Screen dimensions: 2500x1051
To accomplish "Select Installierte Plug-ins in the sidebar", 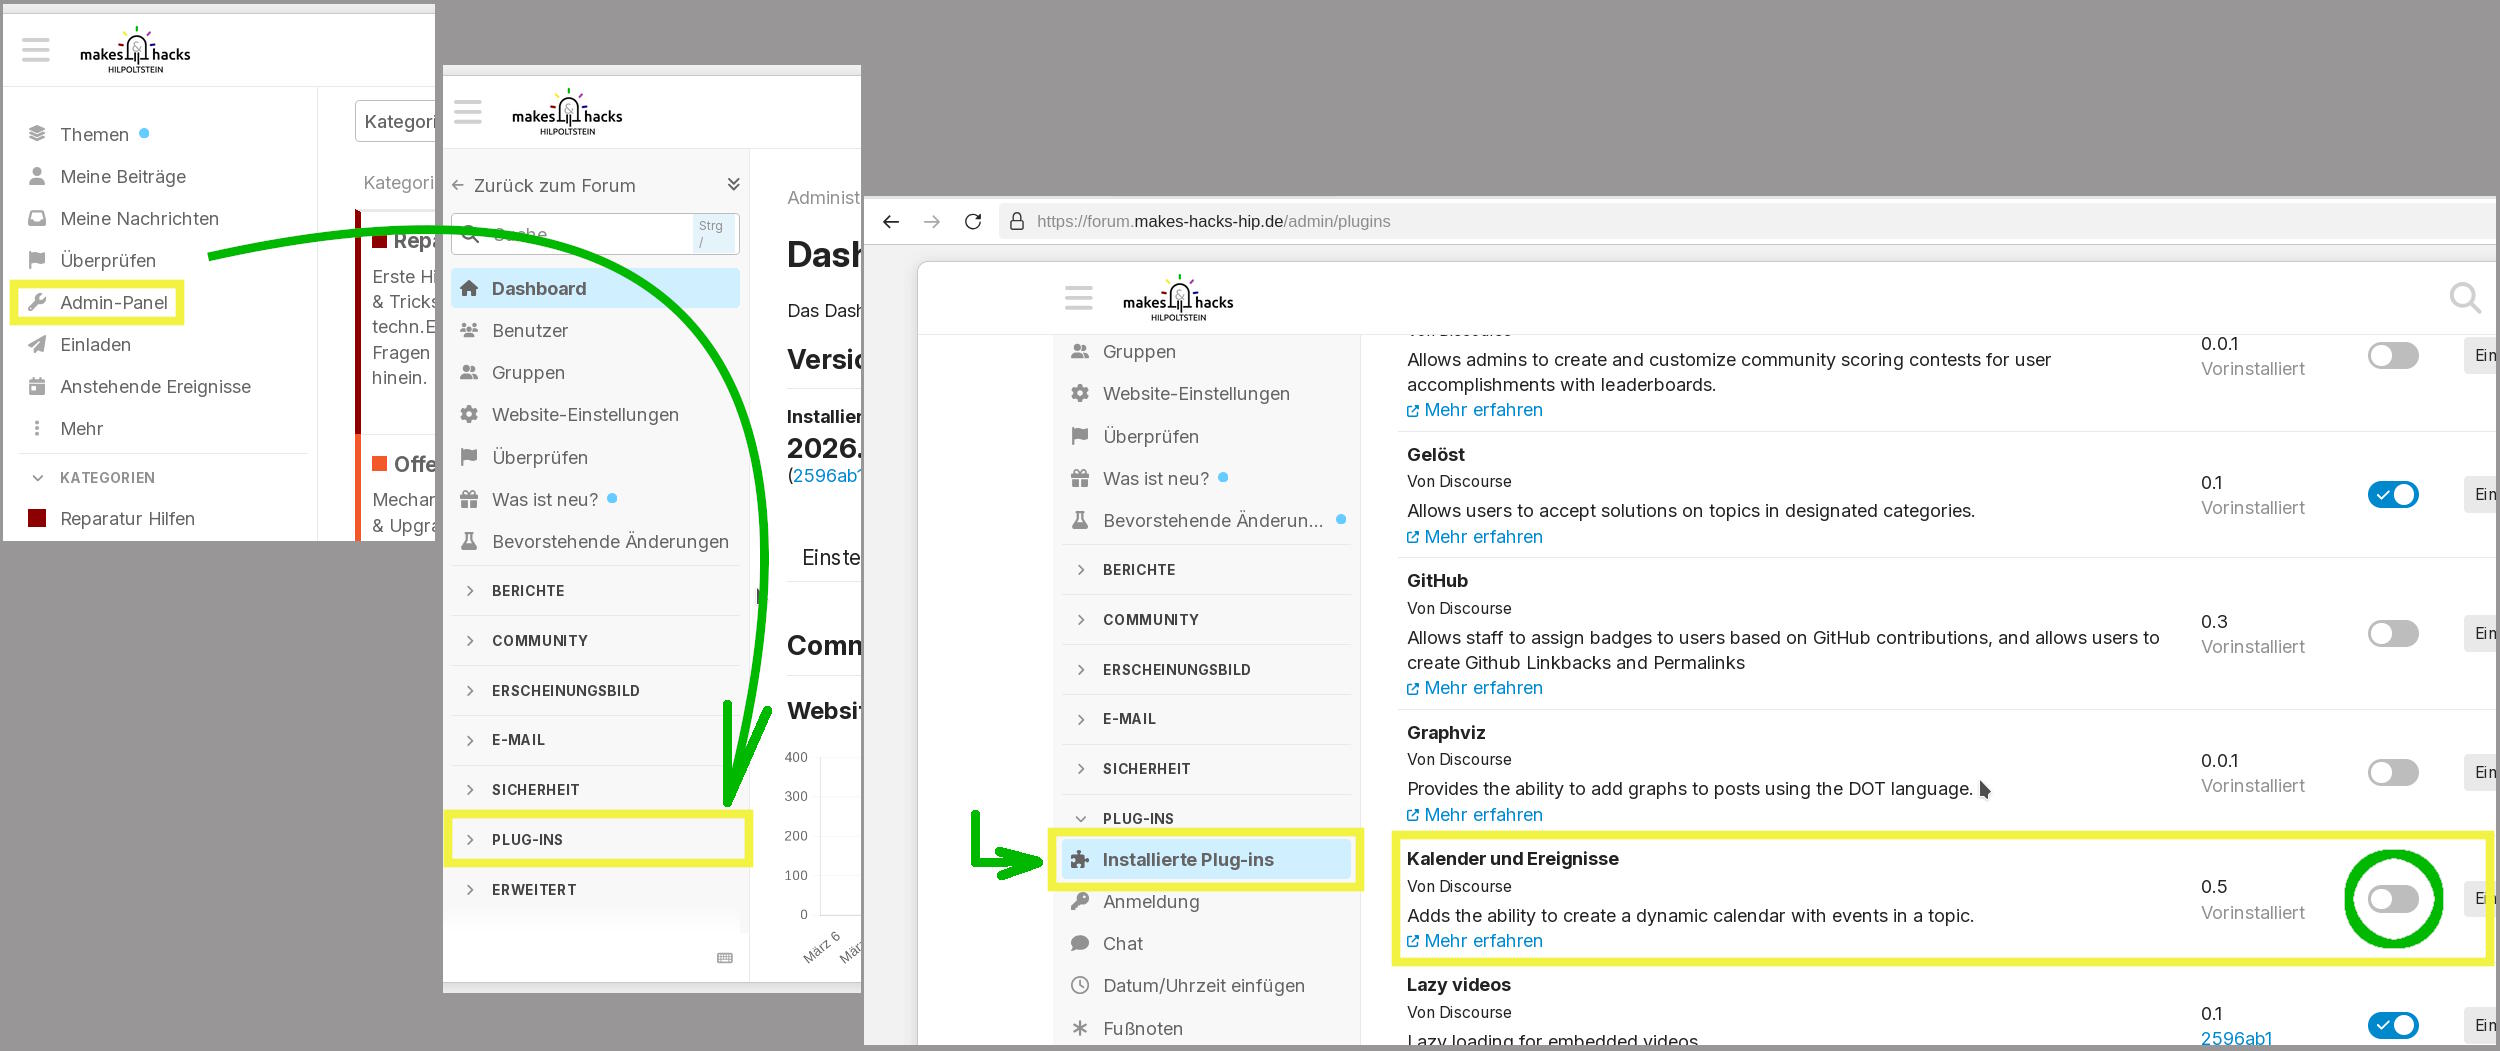I will [1187, 859].
